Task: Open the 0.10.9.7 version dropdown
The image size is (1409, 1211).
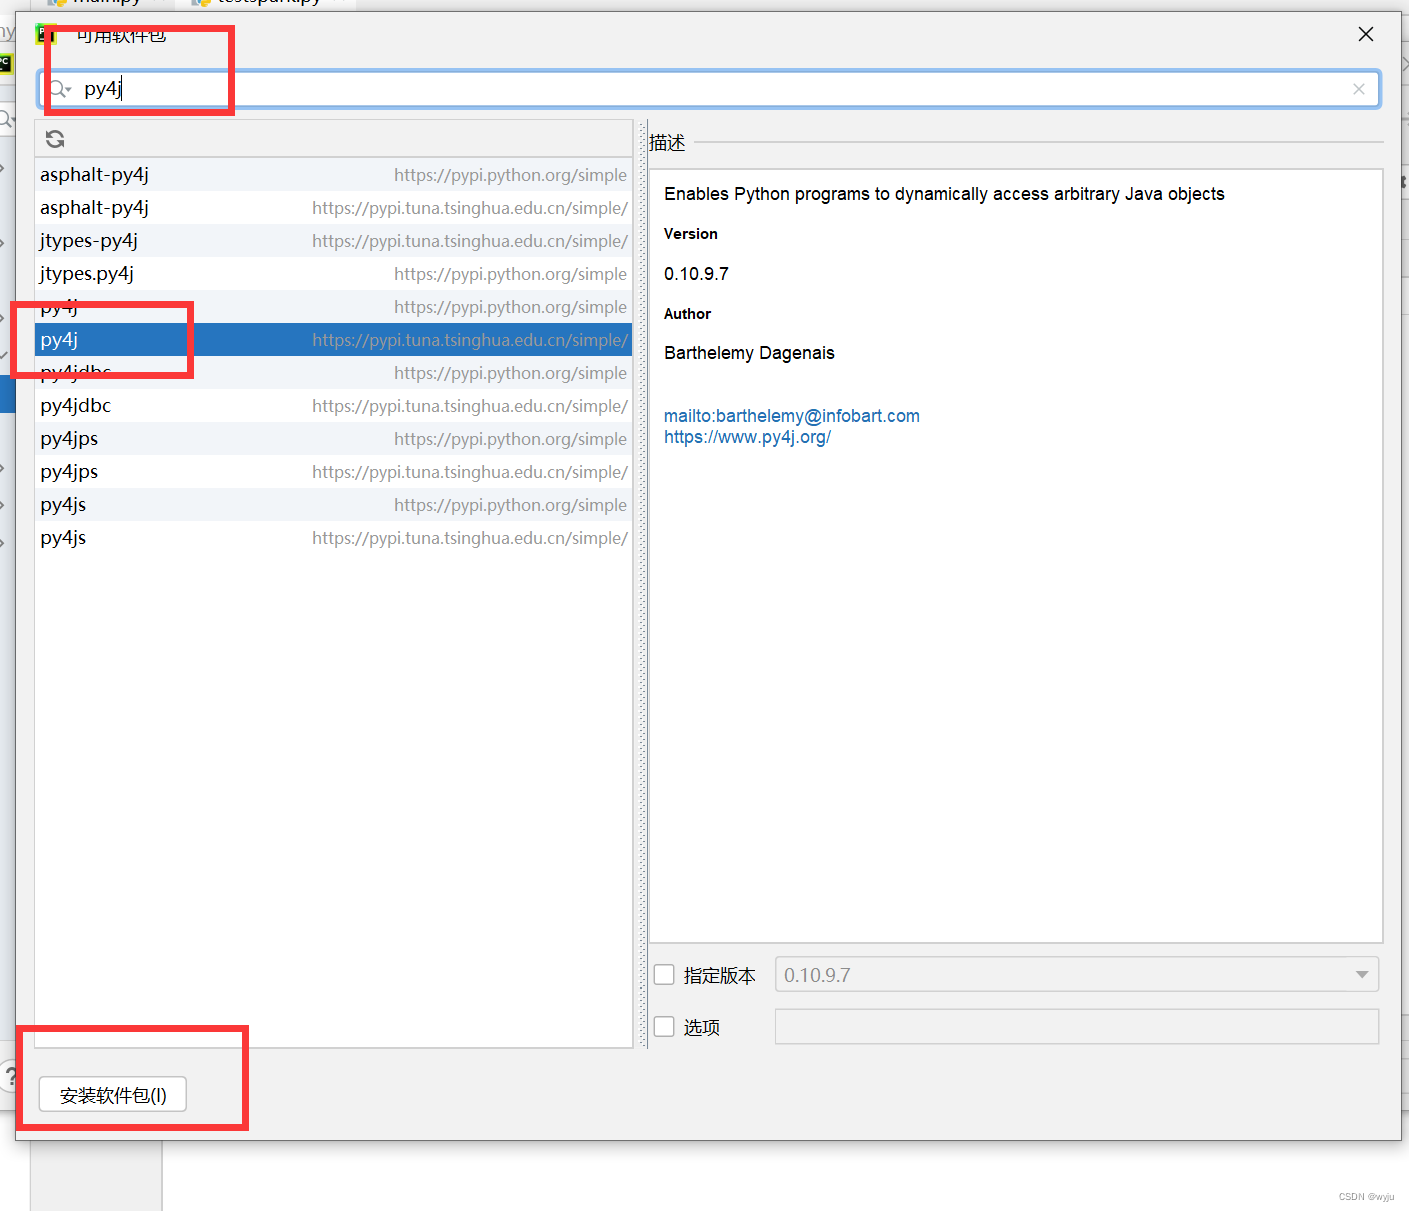Action: 1077,974
